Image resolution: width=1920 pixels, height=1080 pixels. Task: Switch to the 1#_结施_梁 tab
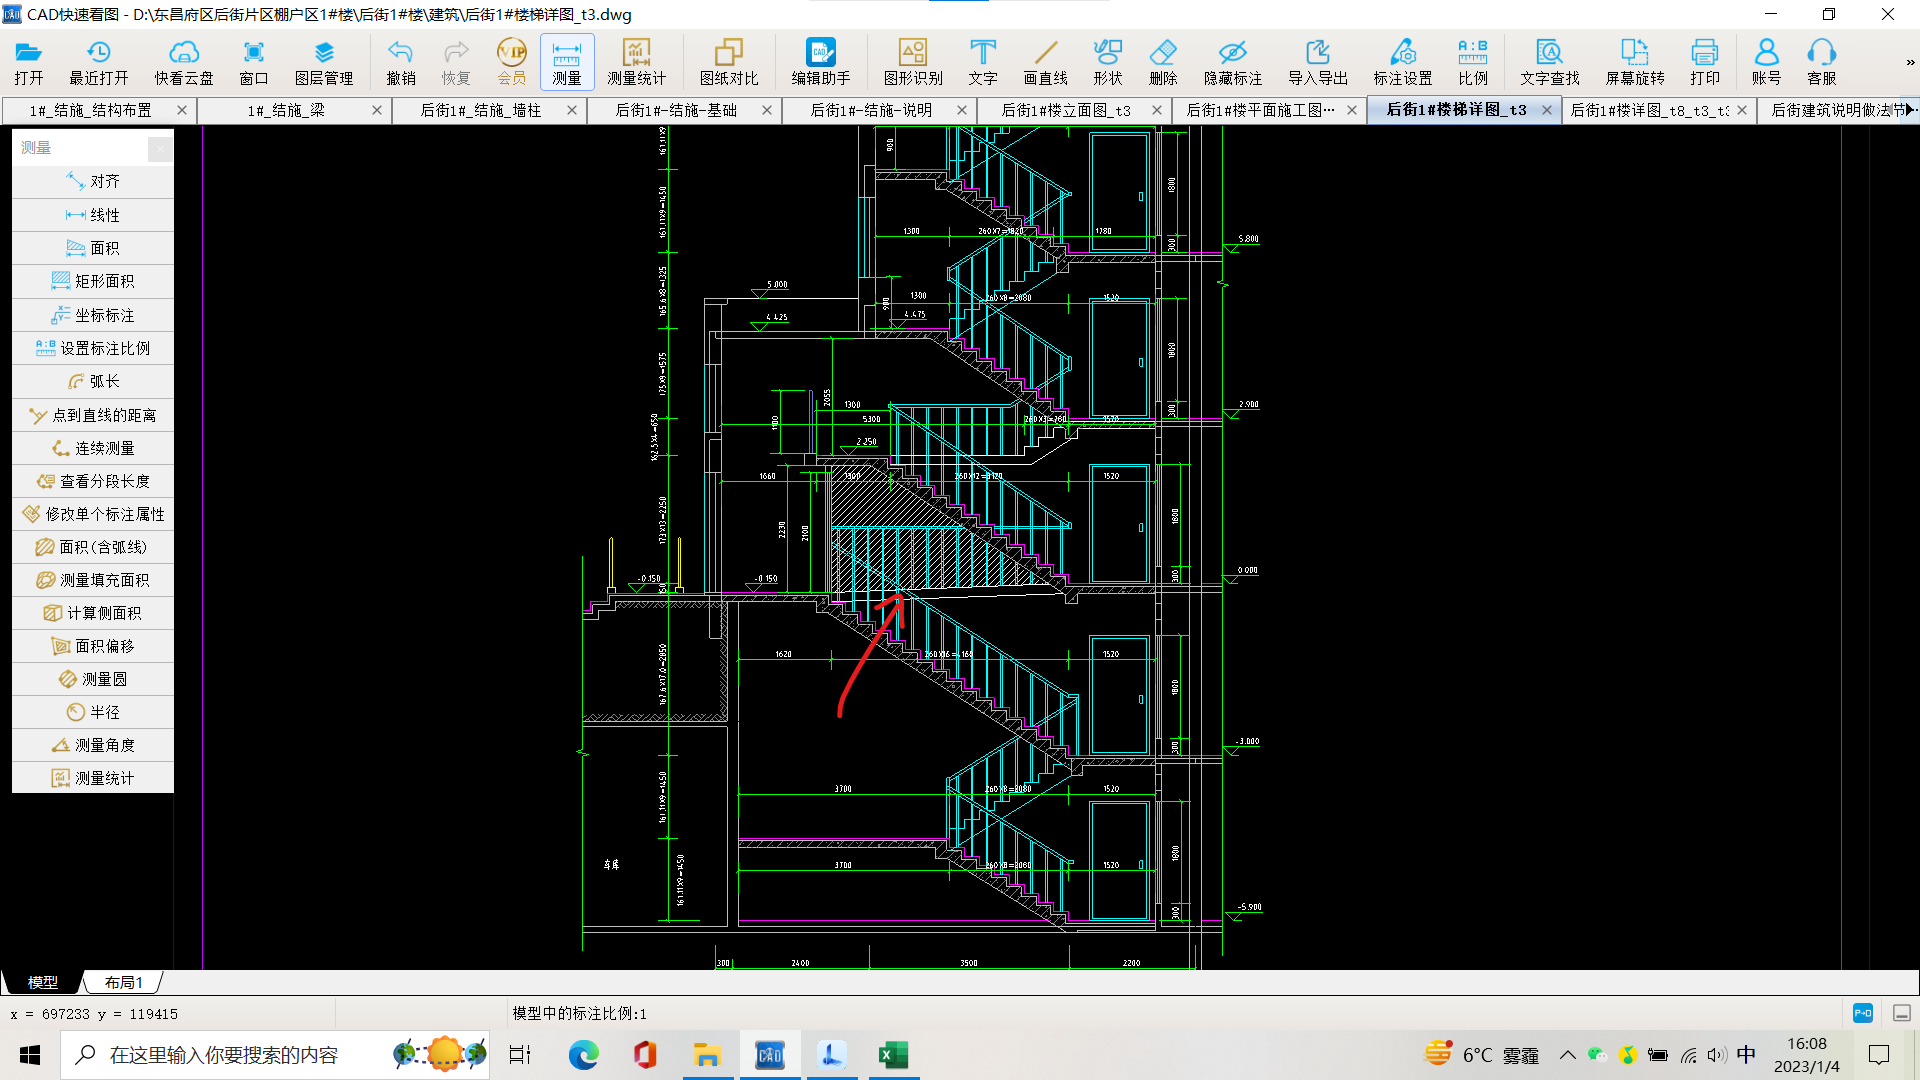tap(286, 110)
